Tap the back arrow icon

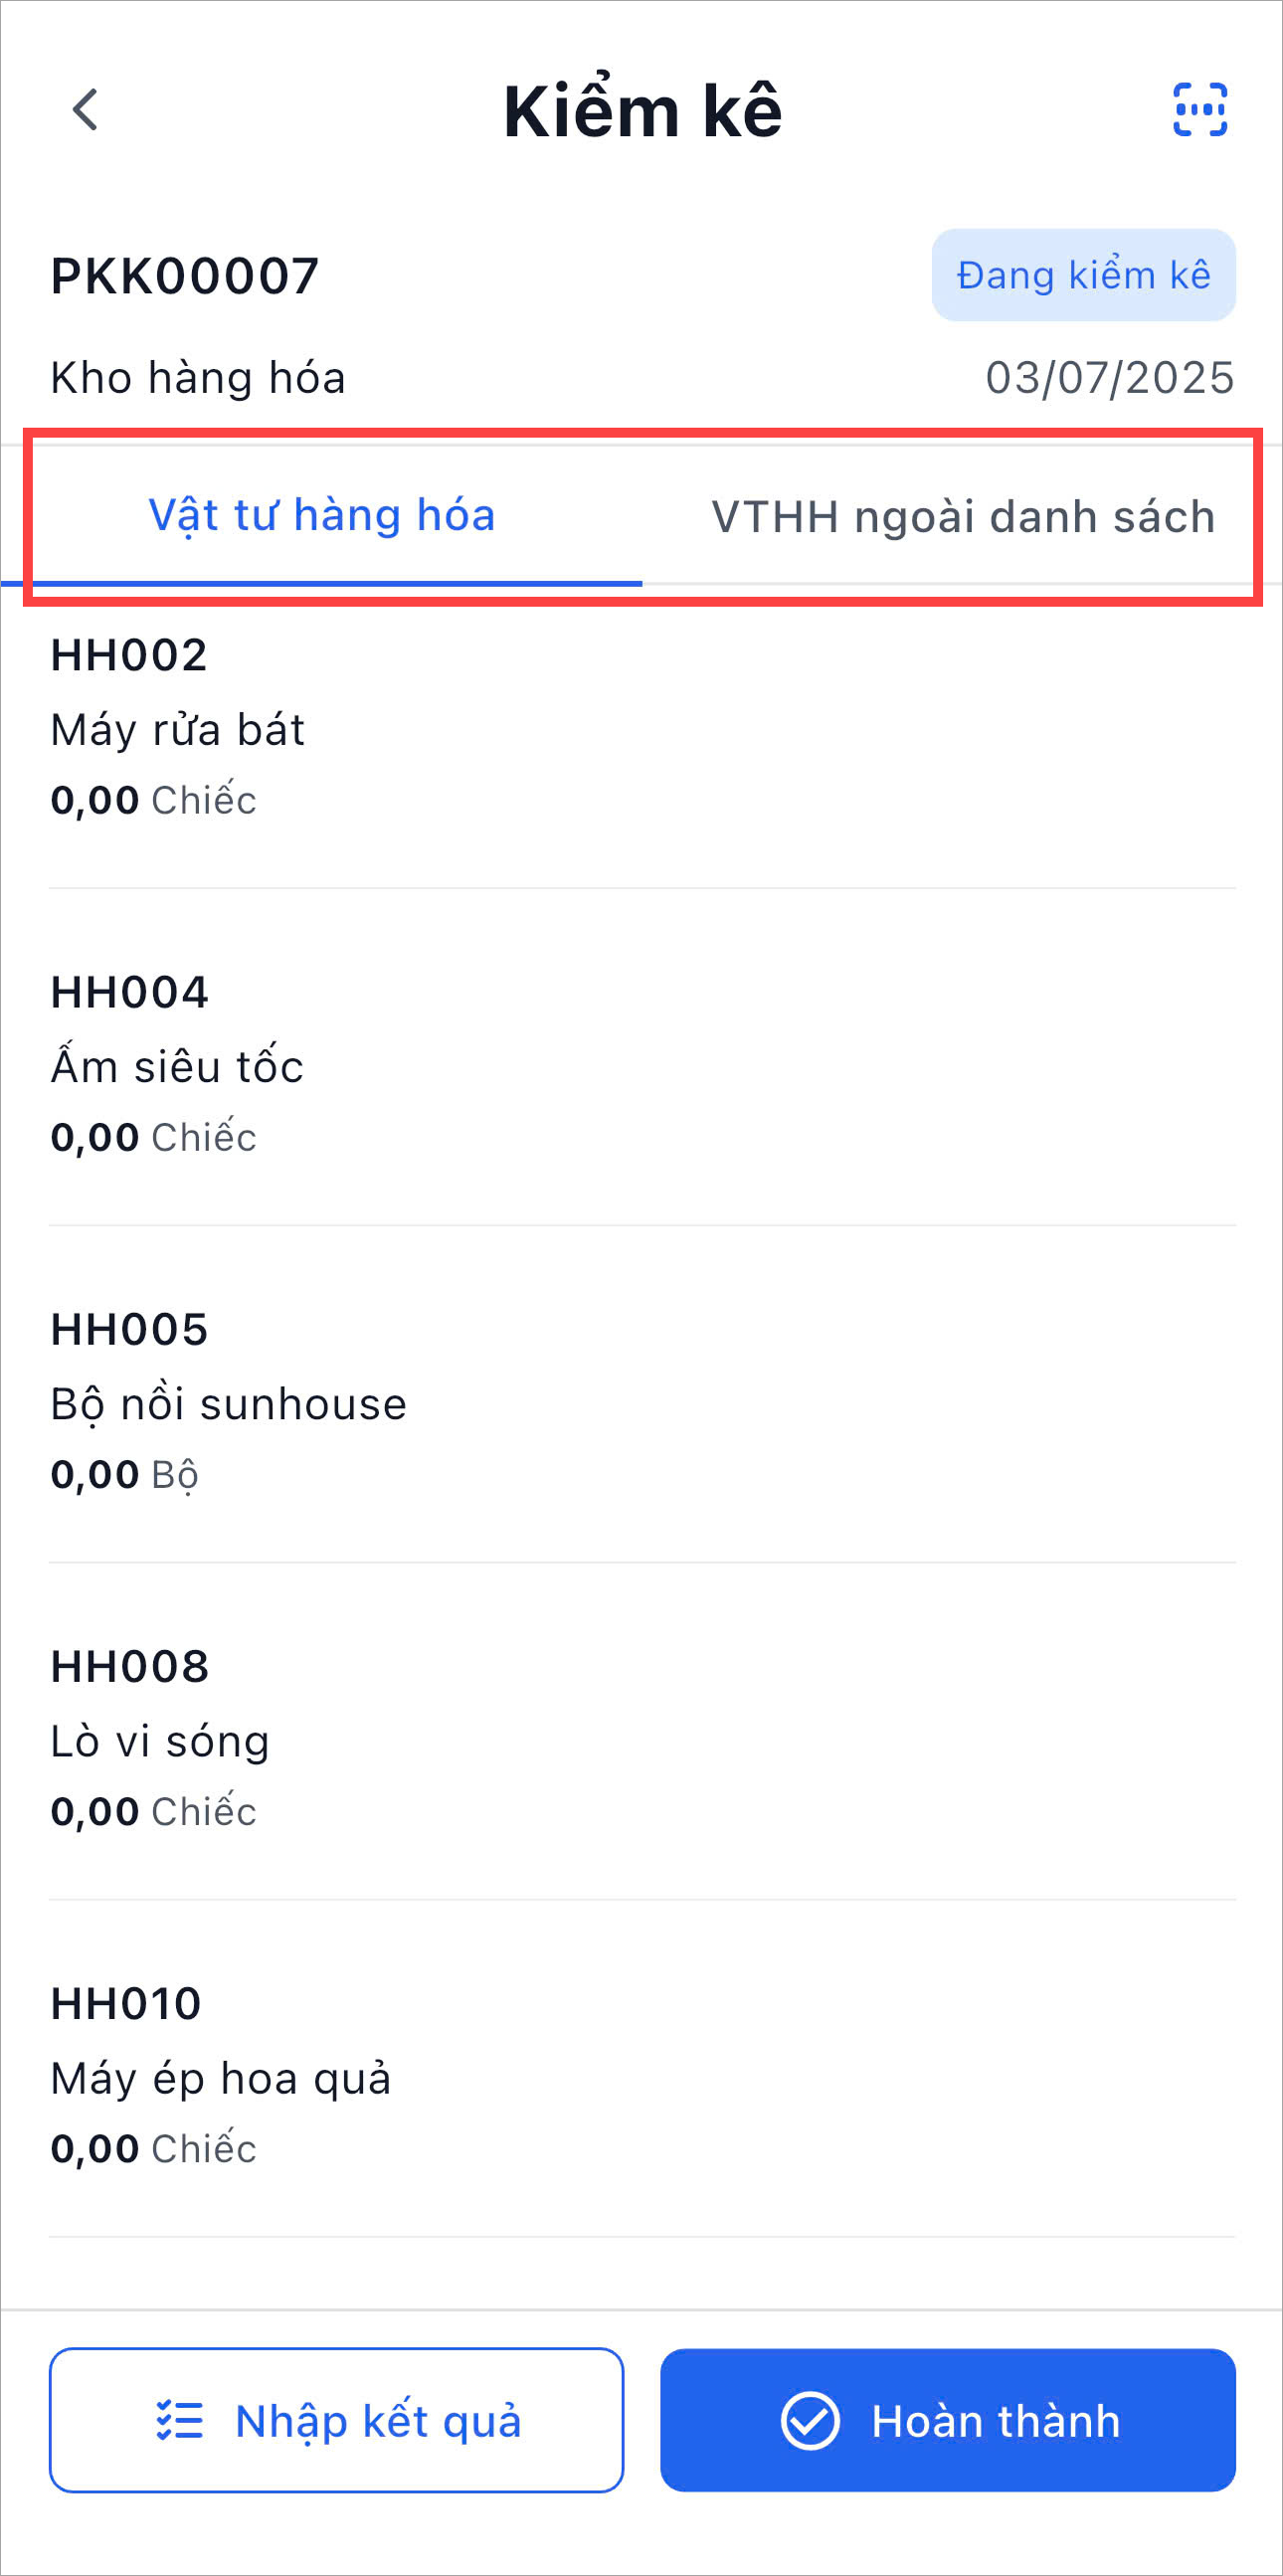coord(86,110)
